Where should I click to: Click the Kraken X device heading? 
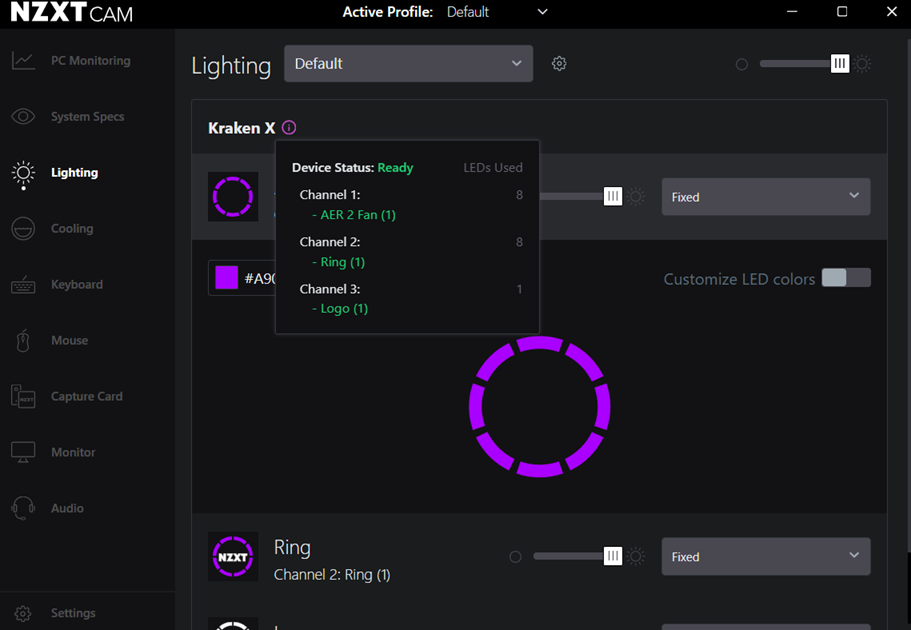tap(242, 128)
